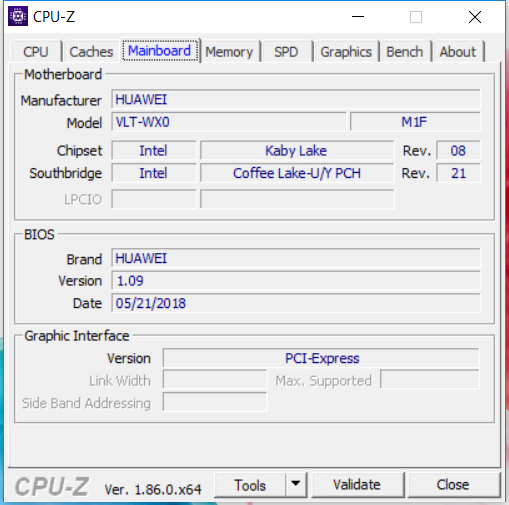Open the Caches tab
Viewport: 509px width, 505px height.
[x=91, y=52]
